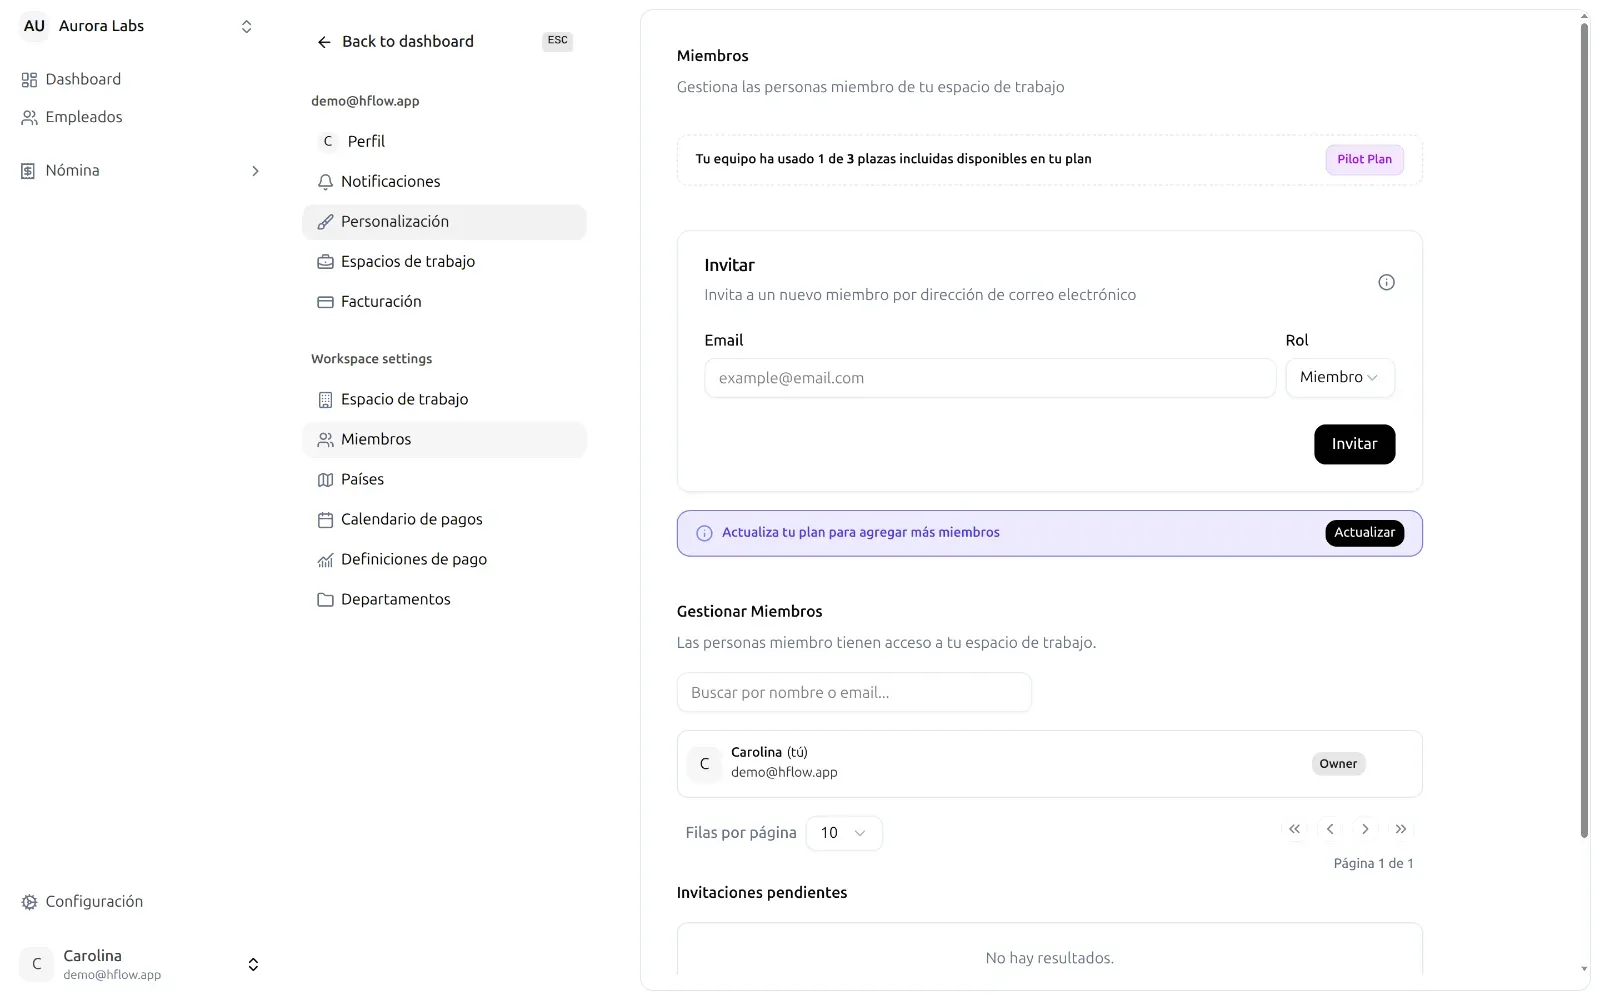This screenshot has height=1000, width=1600.
Task: Open Facturación settings section
Action: (444, 302)
